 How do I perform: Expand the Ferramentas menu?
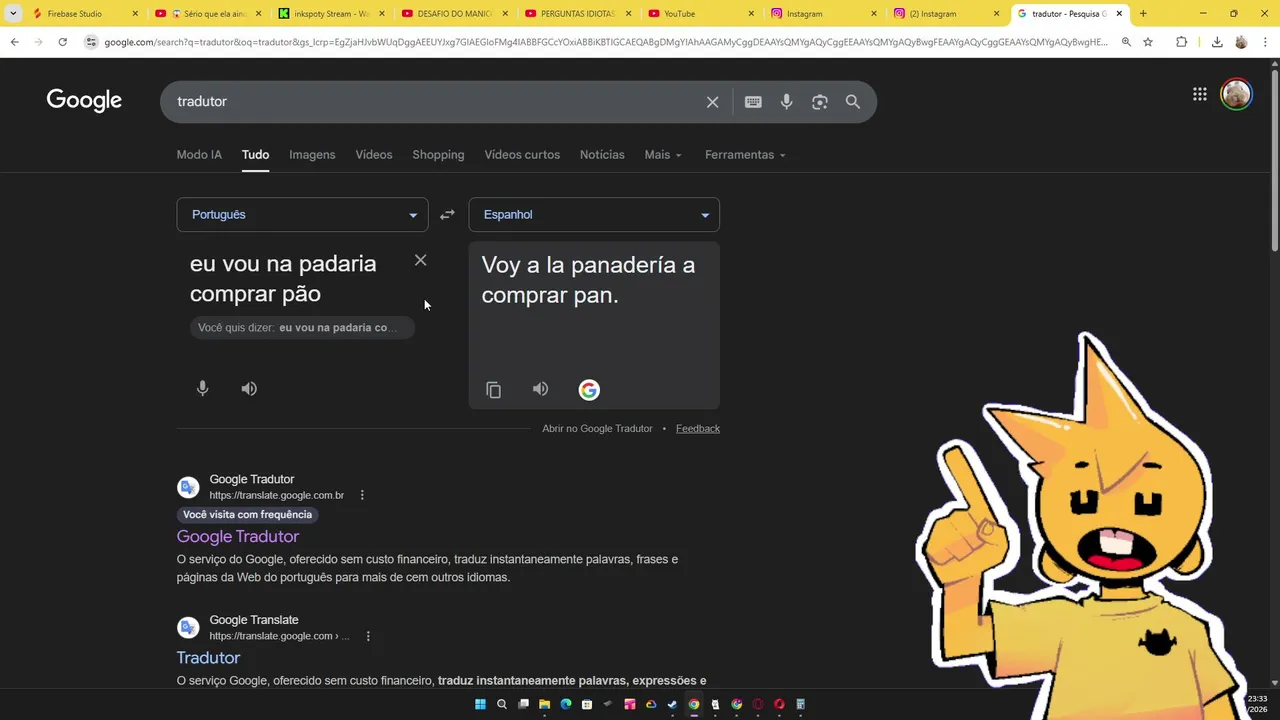[x=745, y=155]
